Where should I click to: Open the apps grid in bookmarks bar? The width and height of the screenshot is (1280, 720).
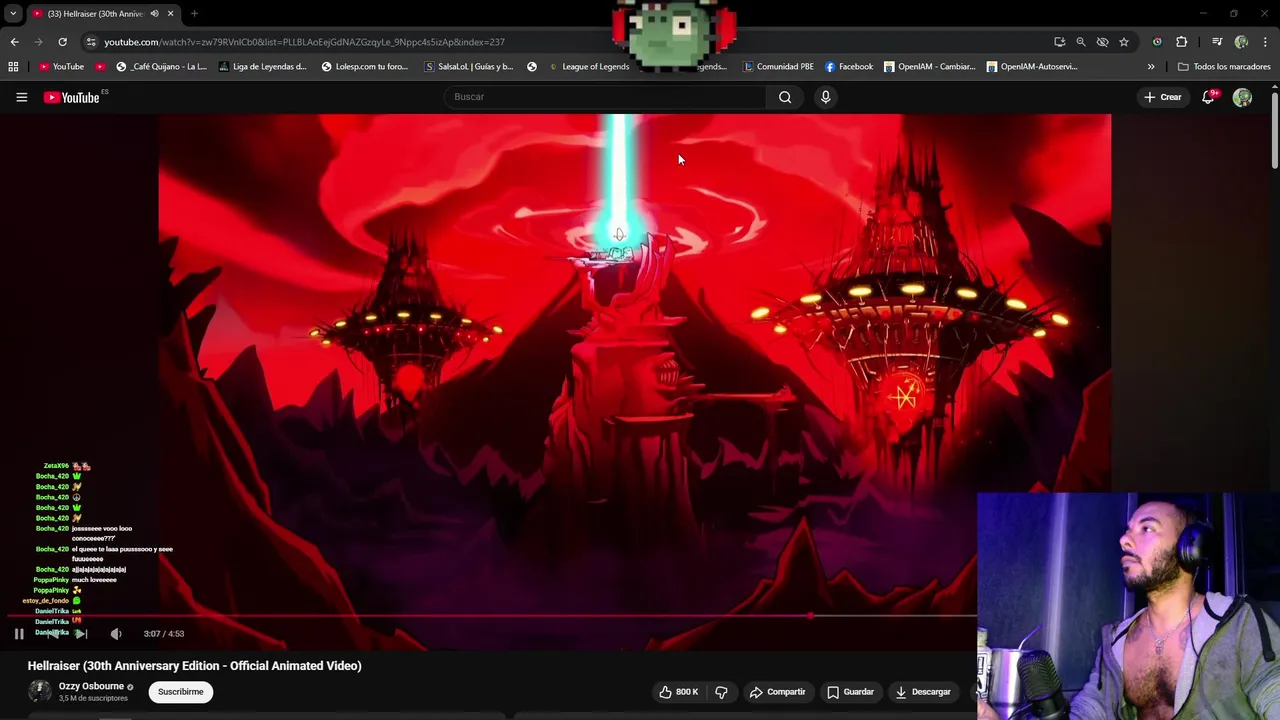pyautogui.click(x=13, y=67)
